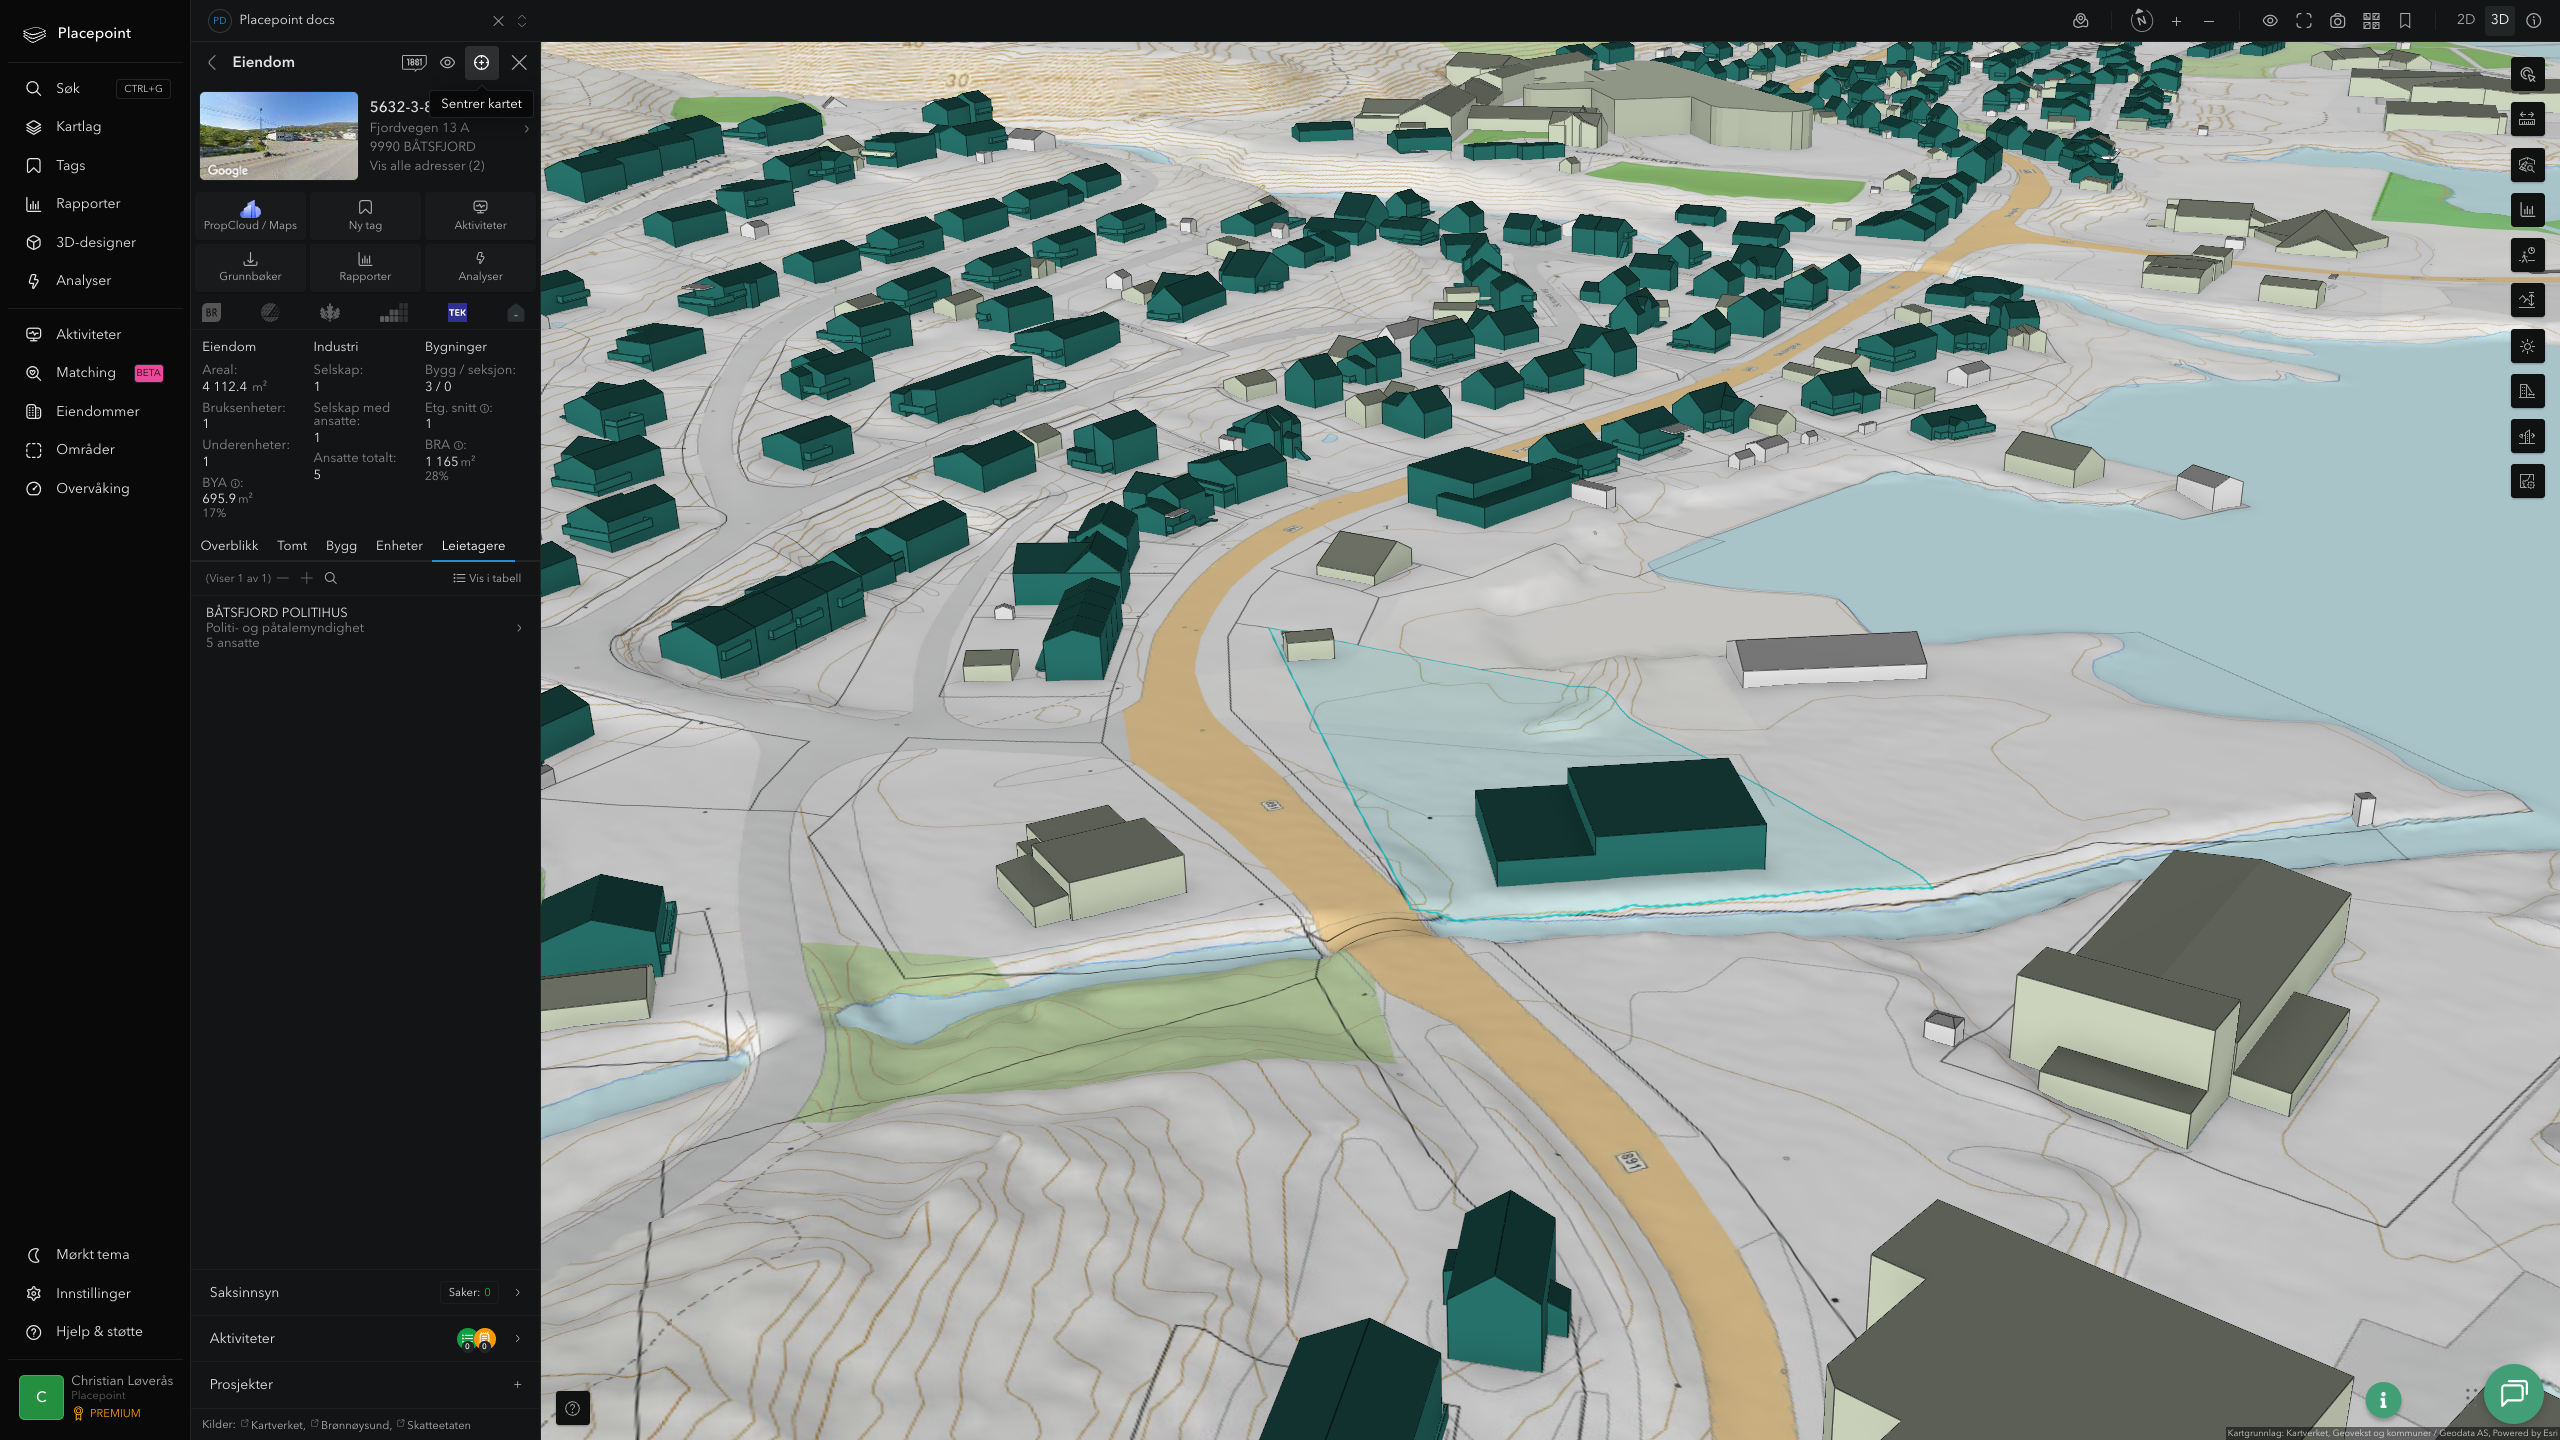Viewport: 2560px width, 1440px height.
Task: Toggle map visibility eye in top toolbar
Action: click(2270, 21)
